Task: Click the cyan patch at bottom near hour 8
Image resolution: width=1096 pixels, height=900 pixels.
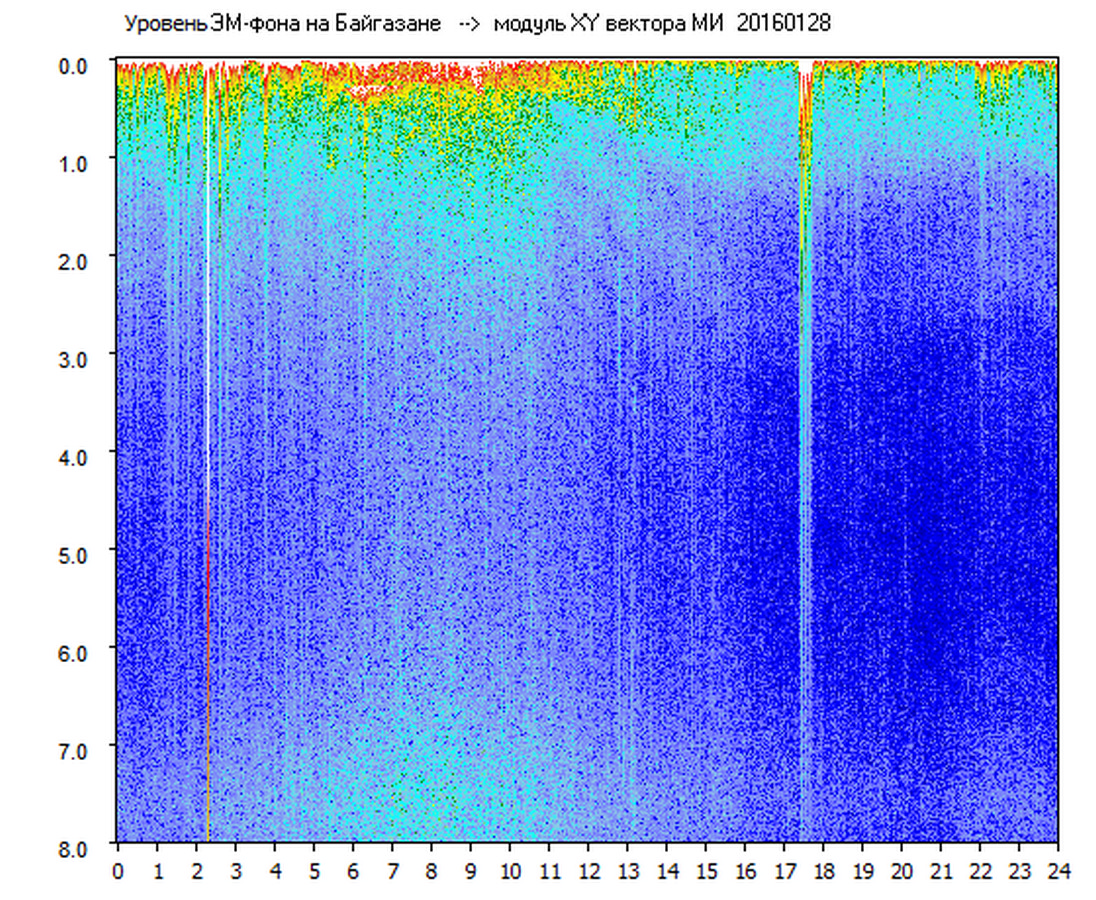Action: (430, 800)
